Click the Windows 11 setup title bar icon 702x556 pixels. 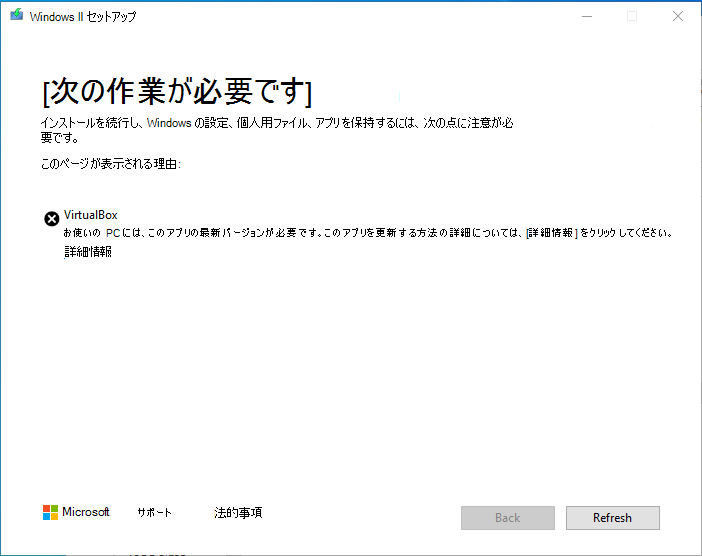pyautogui.click(x=17, y=15)
